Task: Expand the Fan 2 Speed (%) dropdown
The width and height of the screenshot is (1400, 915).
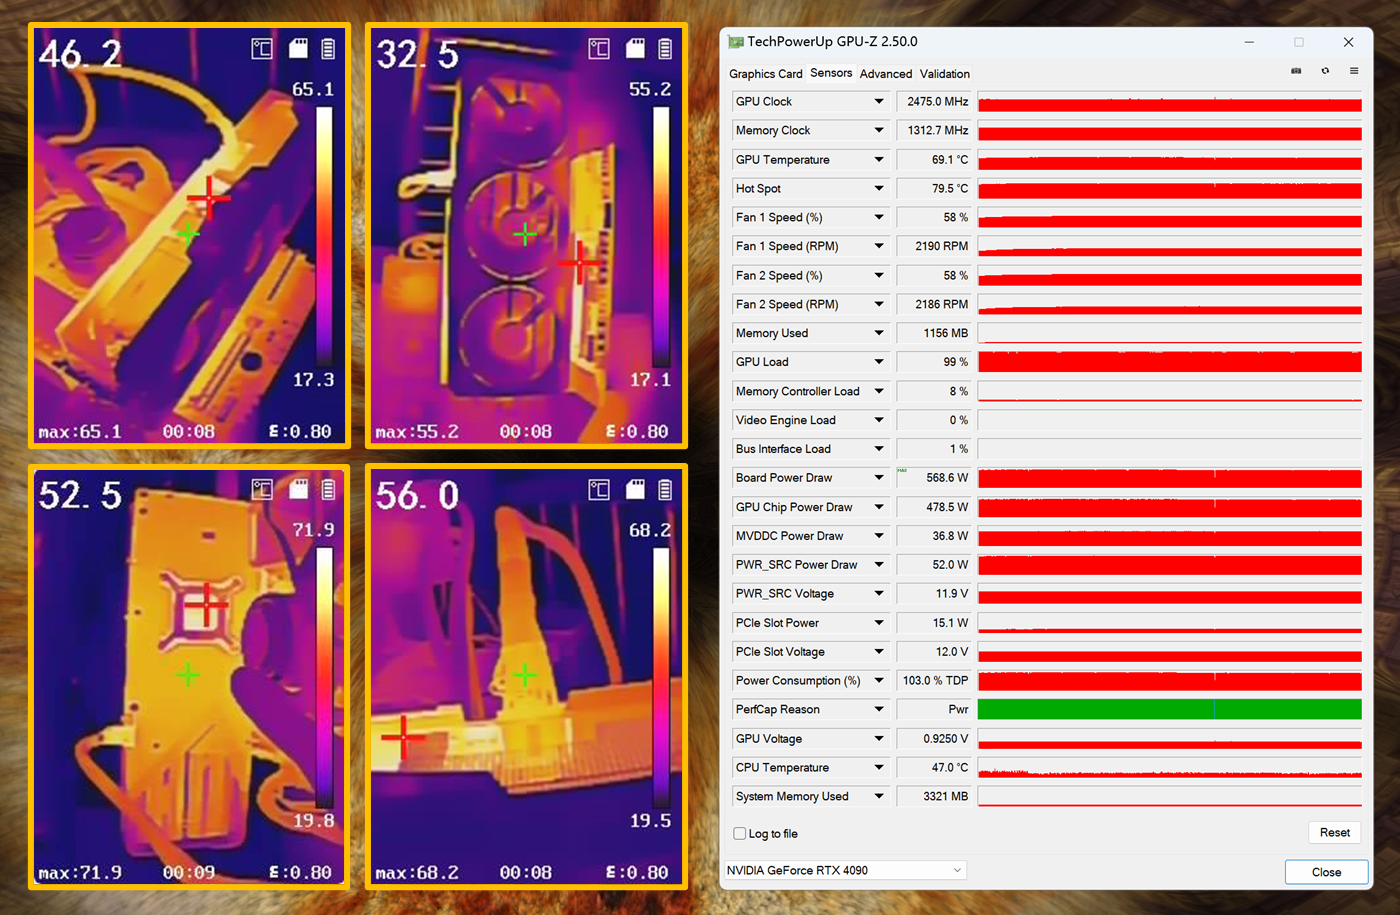Action: [x=879, y=276]
